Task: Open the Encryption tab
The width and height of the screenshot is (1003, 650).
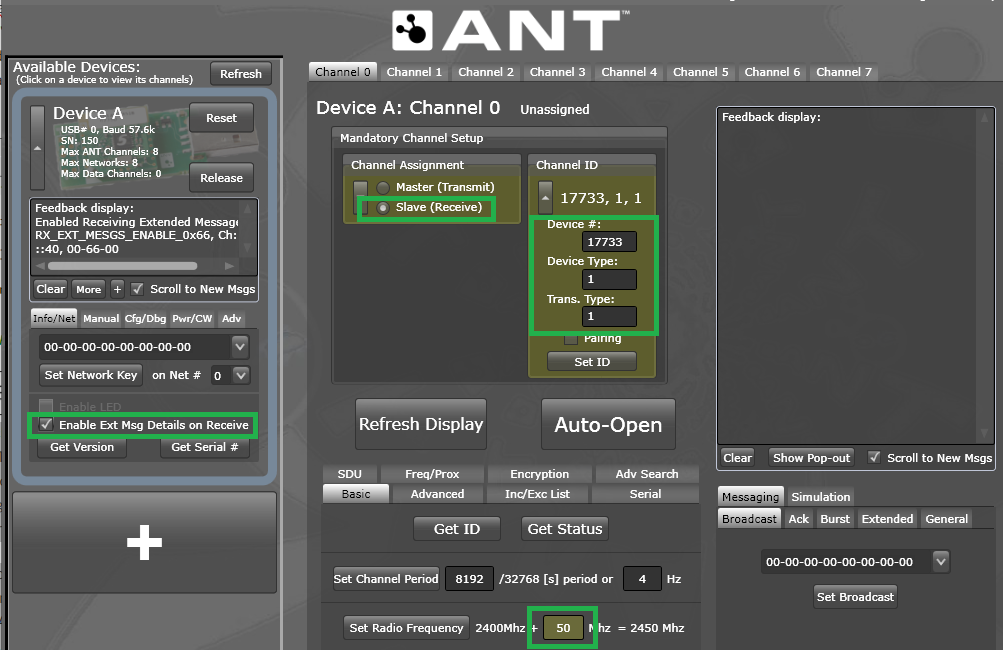Action: pos(539,474)
